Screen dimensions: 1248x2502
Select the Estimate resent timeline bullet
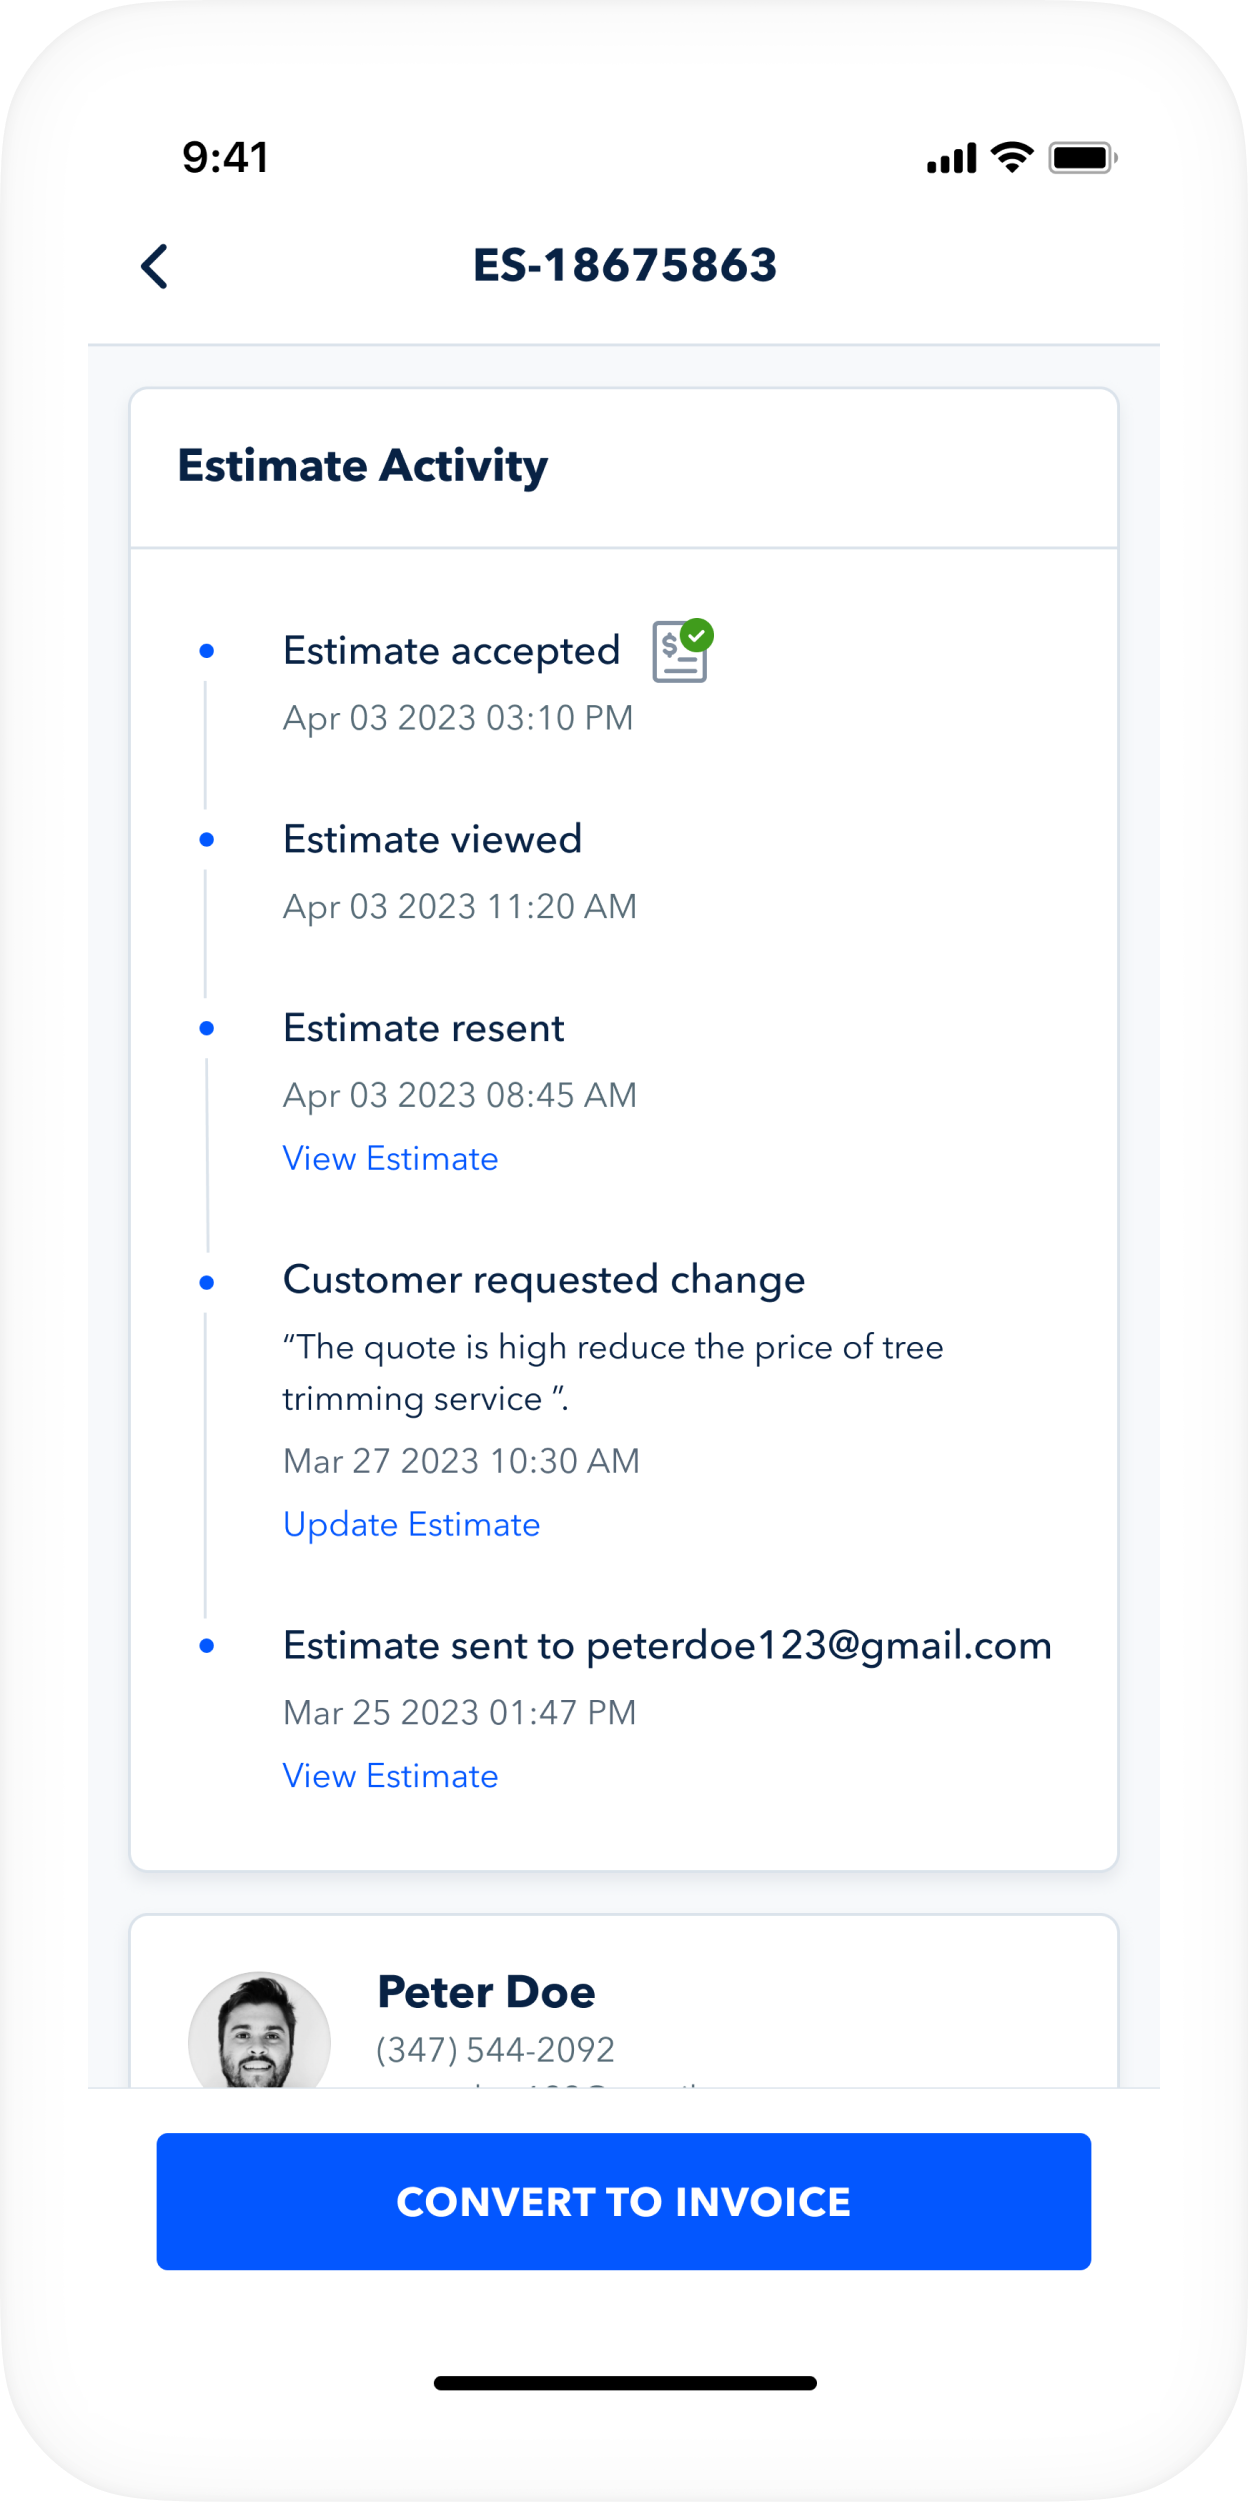click(x=207, y=1028)
